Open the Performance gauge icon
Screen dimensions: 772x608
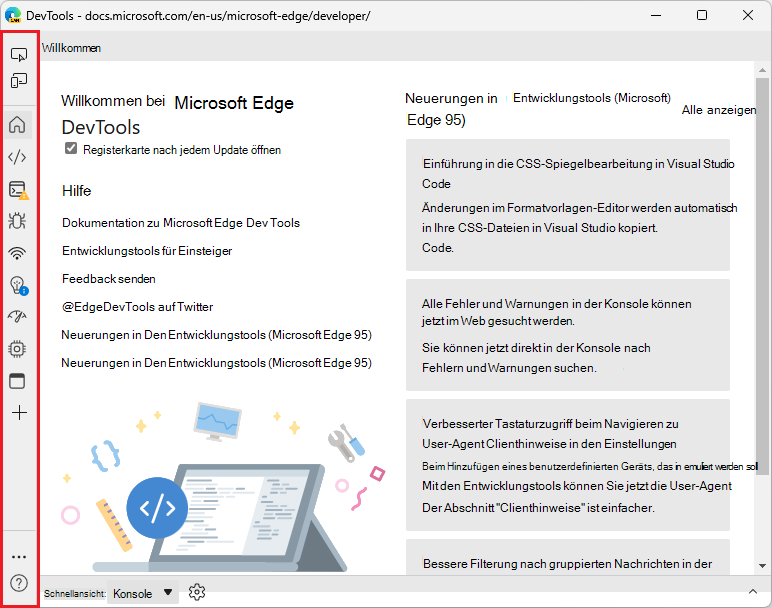click(17, 317)
